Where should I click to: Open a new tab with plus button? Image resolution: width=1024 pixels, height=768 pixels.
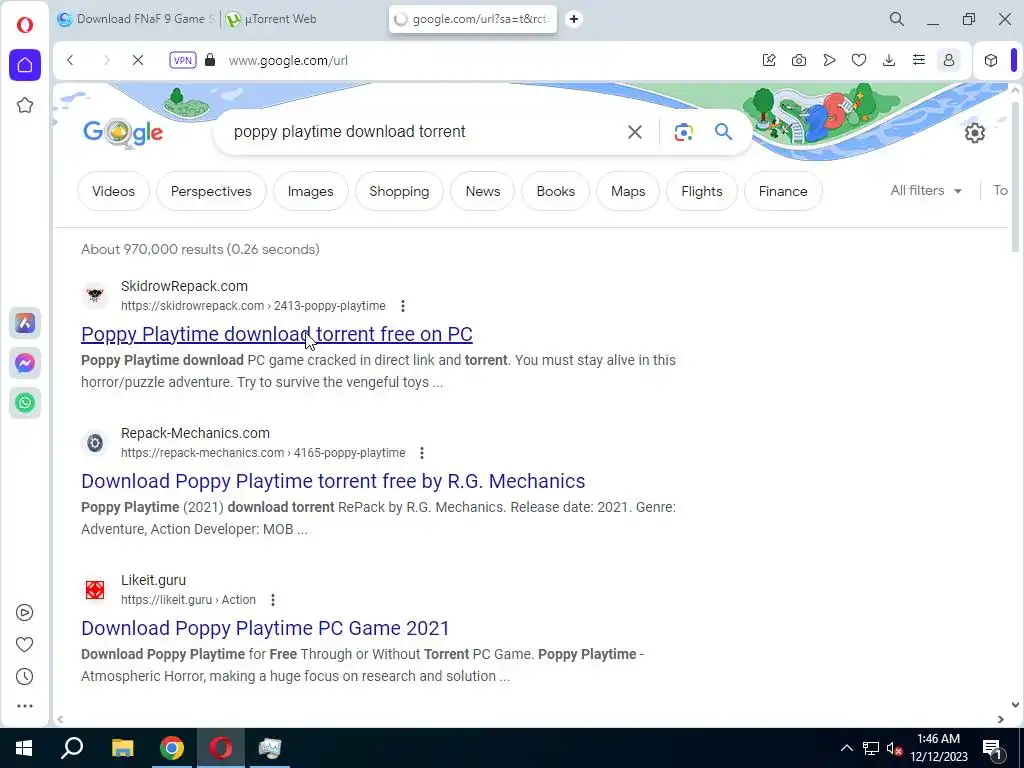point(573,19)
